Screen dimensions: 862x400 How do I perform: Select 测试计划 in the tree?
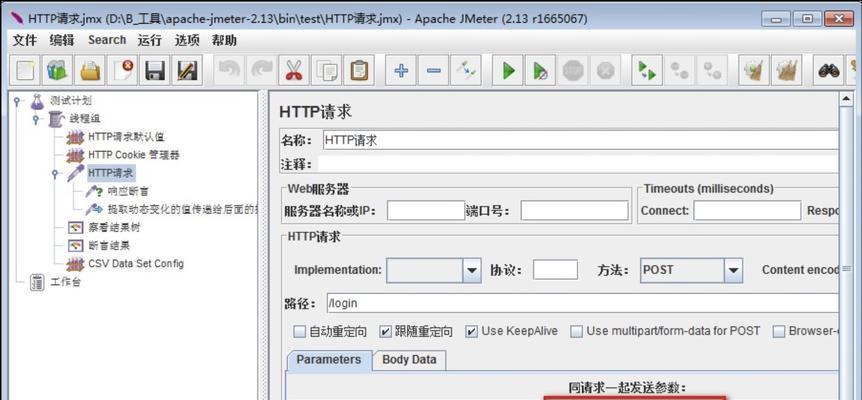click(x=70, y=101)
